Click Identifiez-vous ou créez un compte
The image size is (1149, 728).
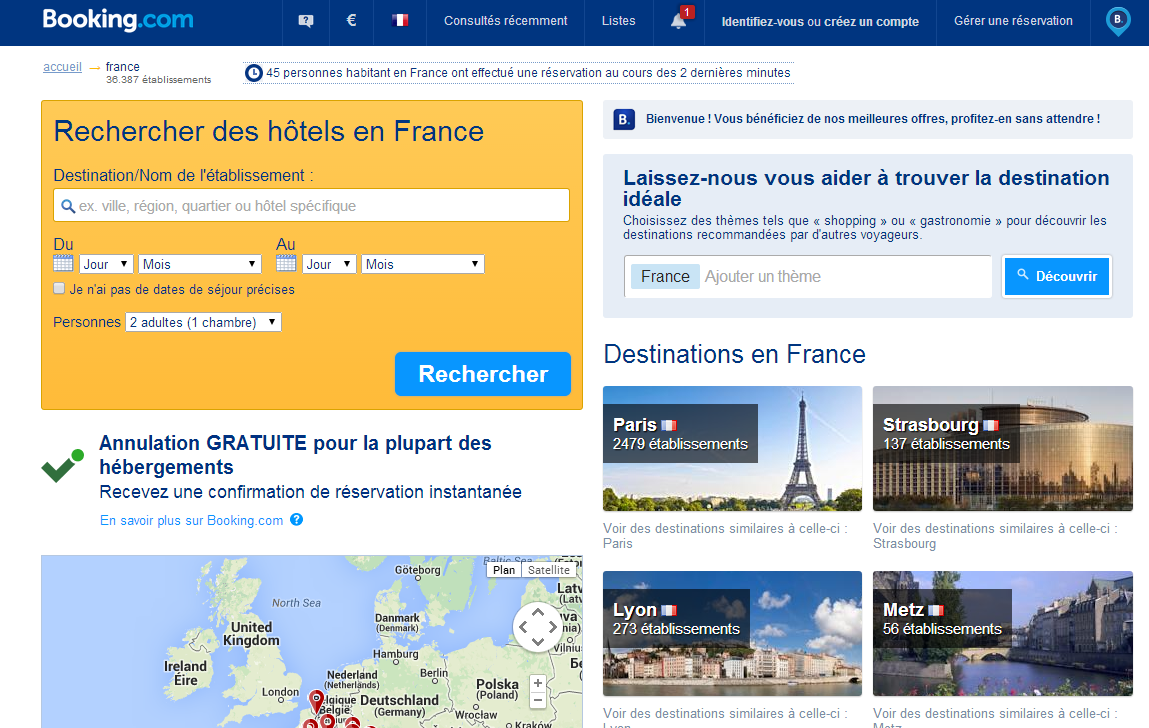pos(820,22)
